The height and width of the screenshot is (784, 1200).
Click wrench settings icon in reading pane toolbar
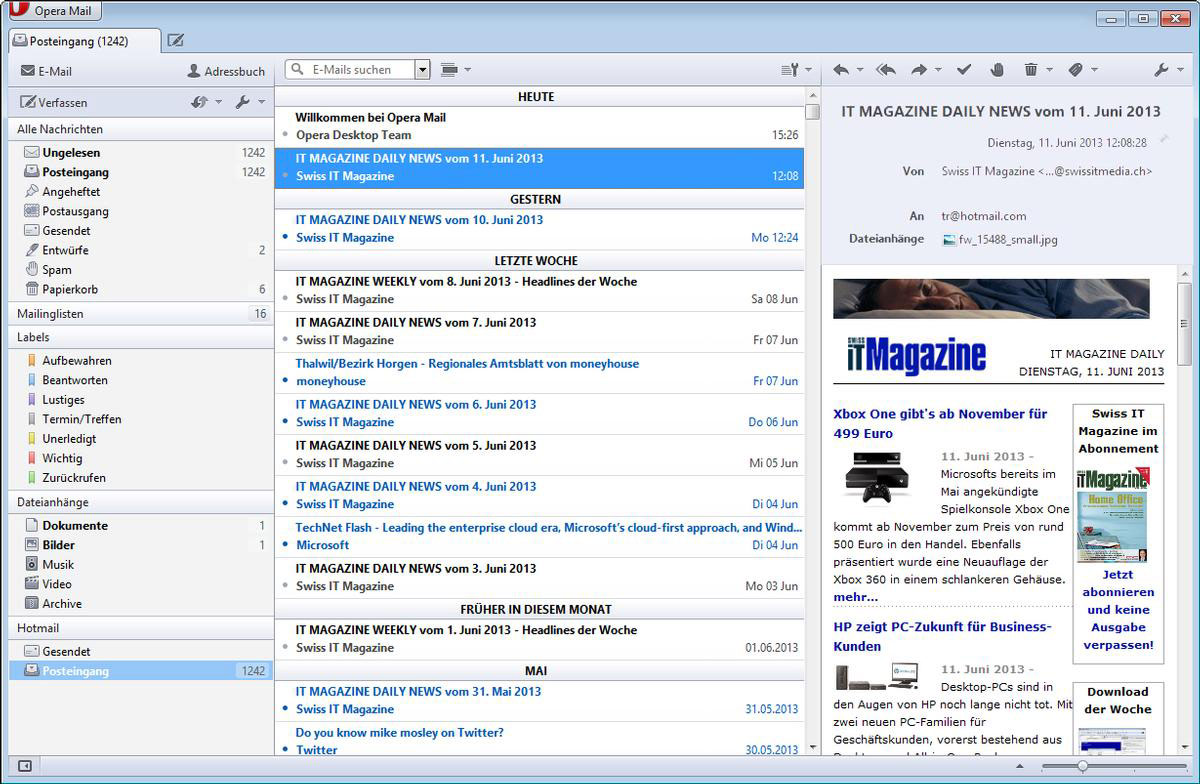1161,70
